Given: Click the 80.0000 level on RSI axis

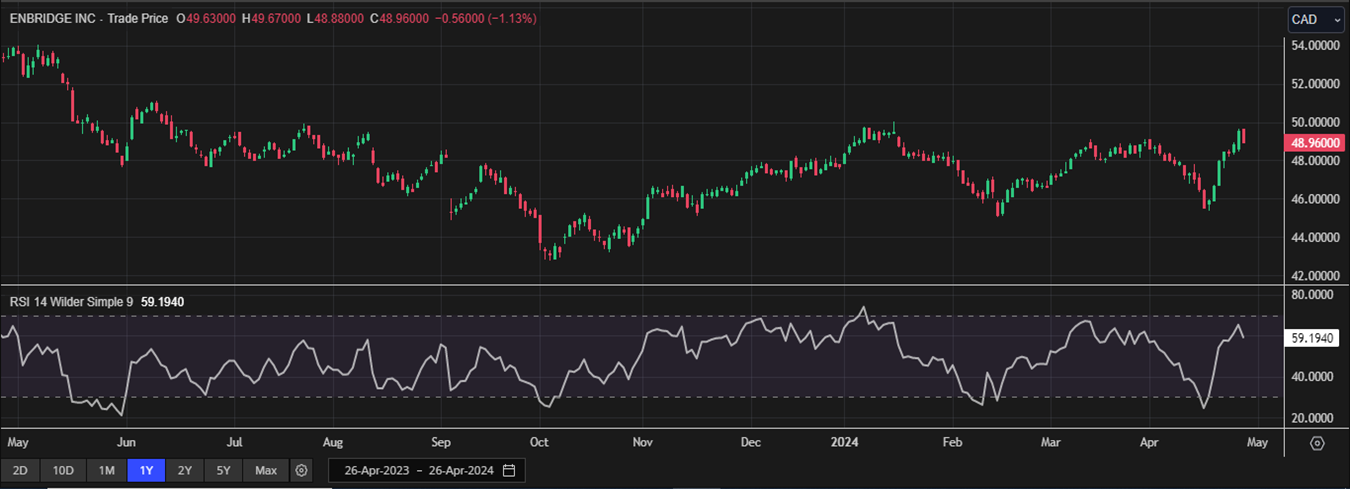Looking at the screenshot, I should (x=1314, y=296).
